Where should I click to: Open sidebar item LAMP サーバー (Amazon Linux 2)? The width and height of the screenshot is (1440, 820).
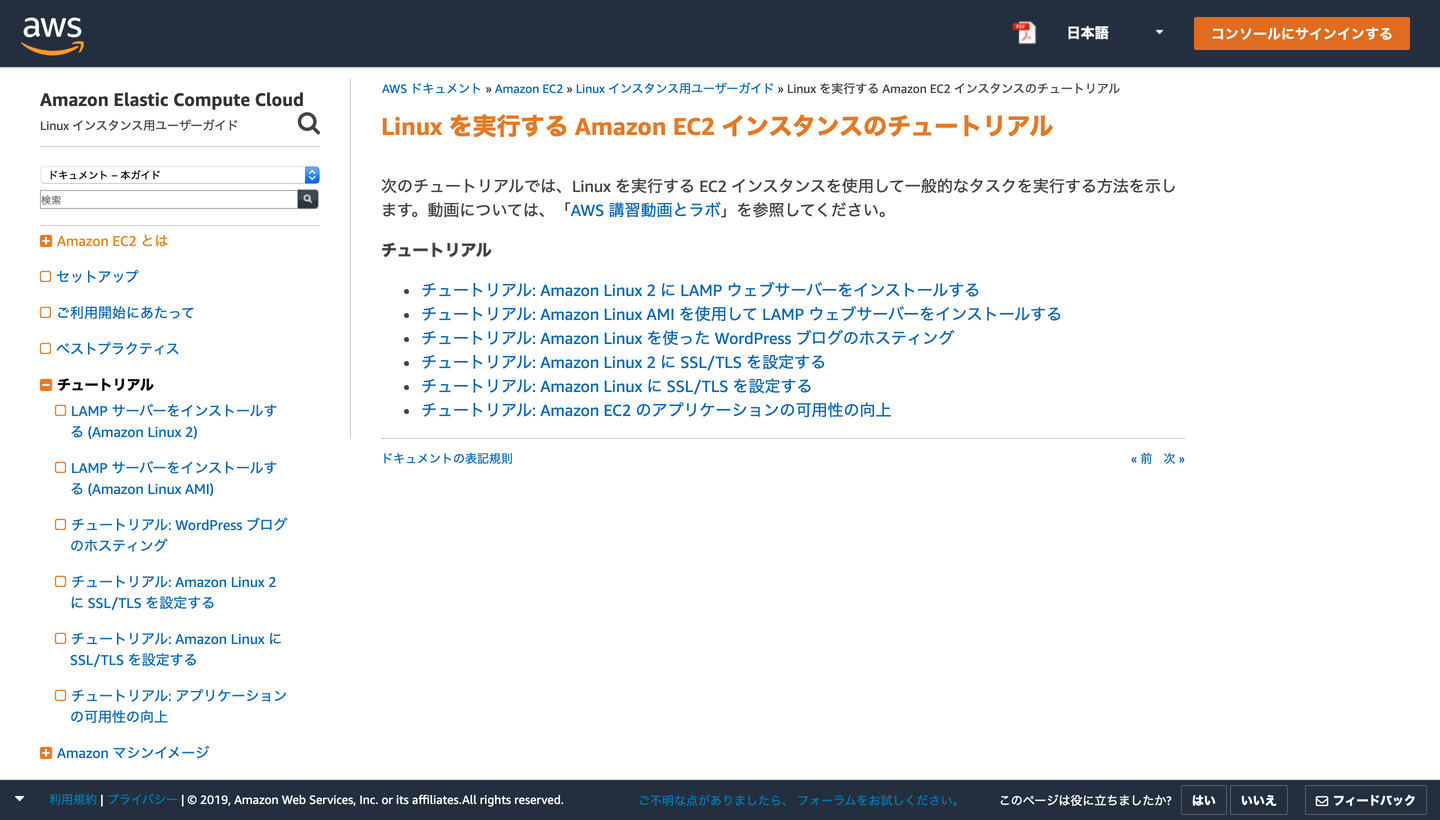(x=173, y=421)
